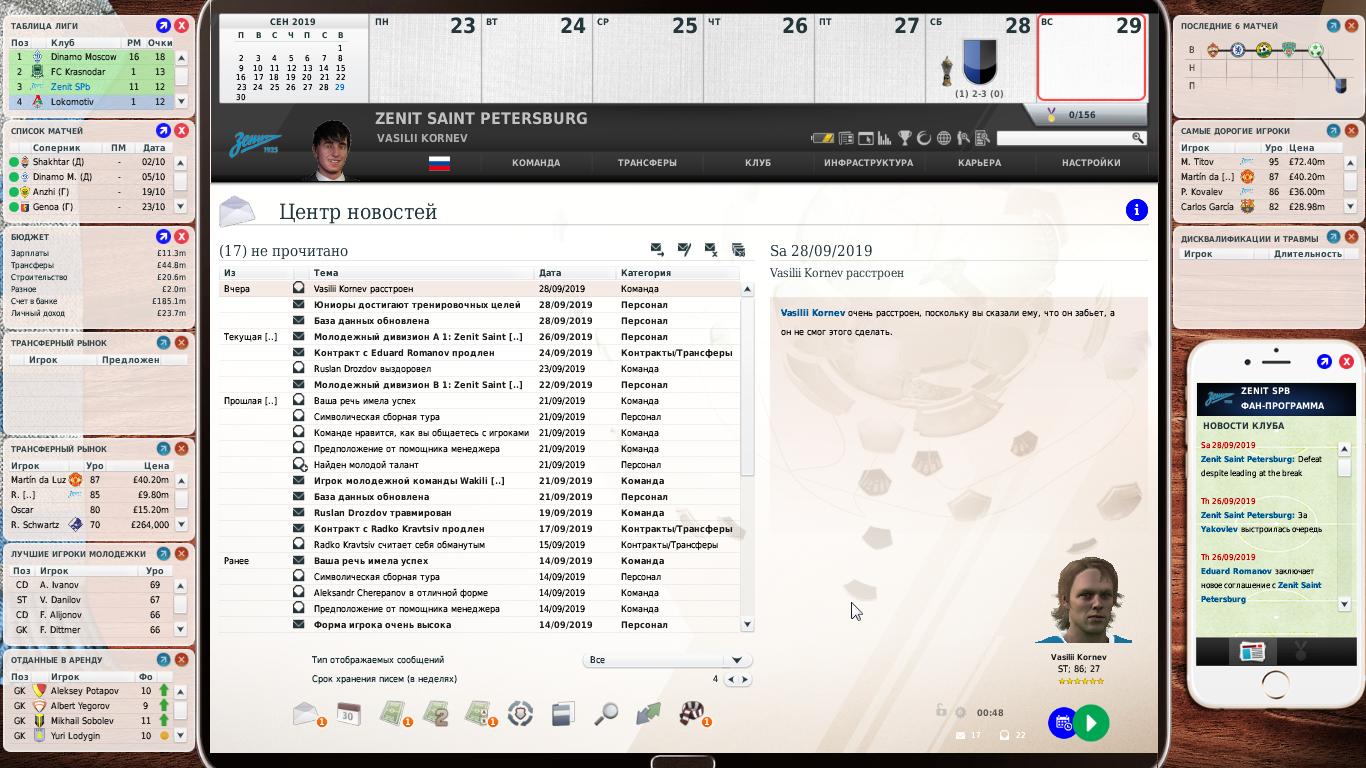Viewport: 1366px width, 768px height.
Task: Click the Eduard Romanov link in phone news
Action: click(x=1237, y=571)
